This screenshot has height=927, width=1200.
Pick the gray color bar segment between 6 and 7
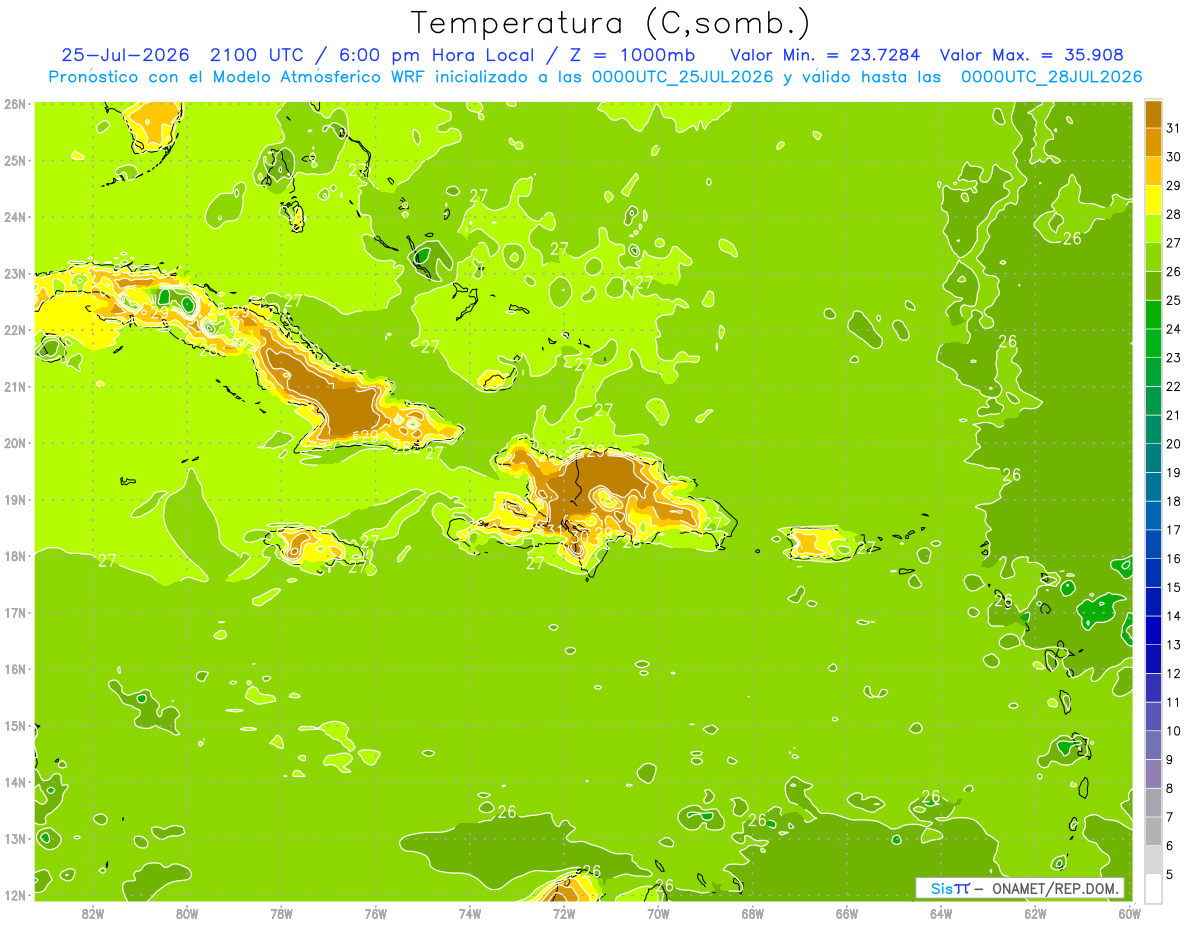tap(1153, 831)
